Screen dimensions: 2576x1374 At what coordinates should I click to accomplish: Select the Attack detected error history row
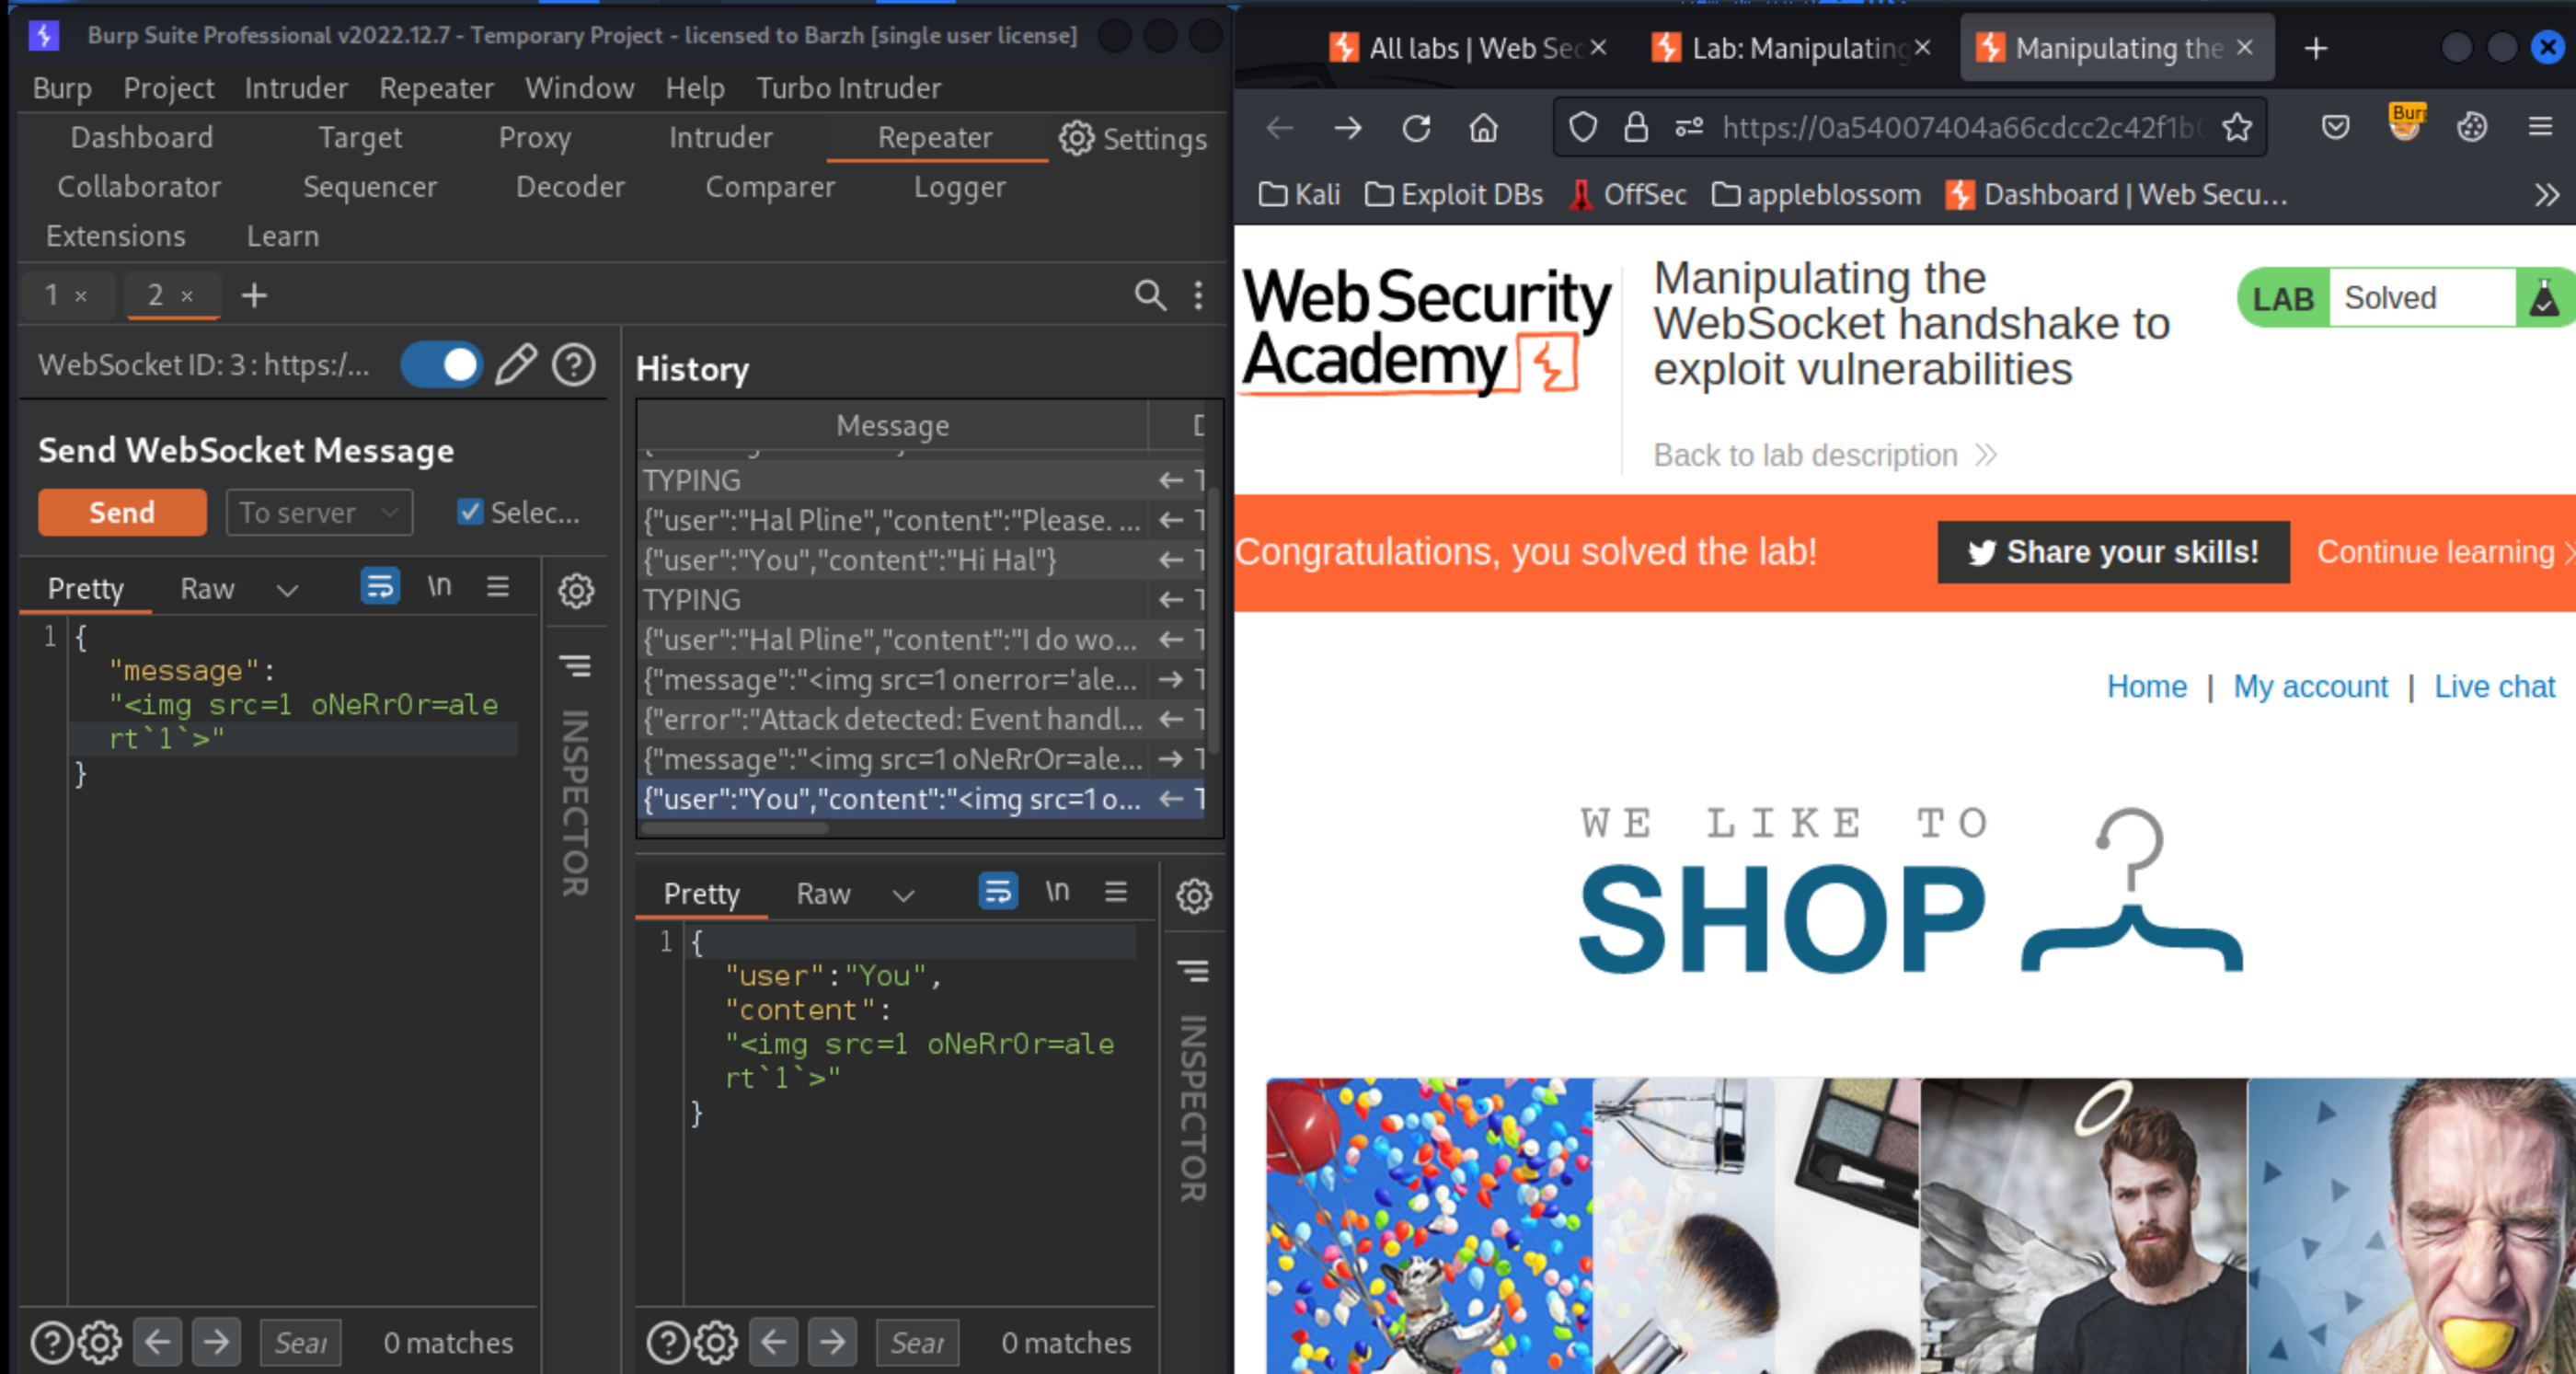[x=921, y=719]
